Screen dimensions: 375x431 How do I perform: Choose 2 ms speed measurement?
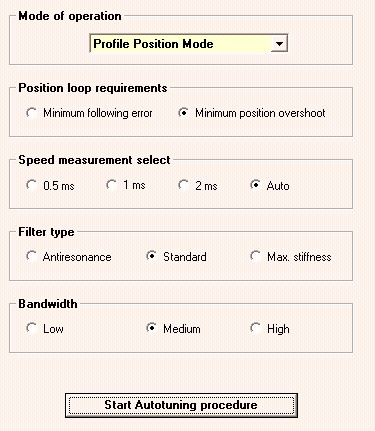click(x=184, y=185)
